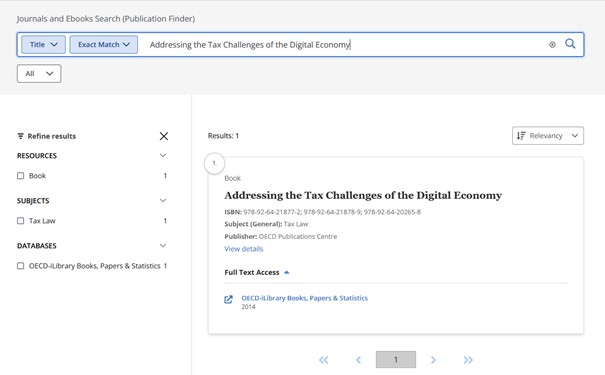Go to the first results page
Screen dimensions: 605x375
point(323,360)
